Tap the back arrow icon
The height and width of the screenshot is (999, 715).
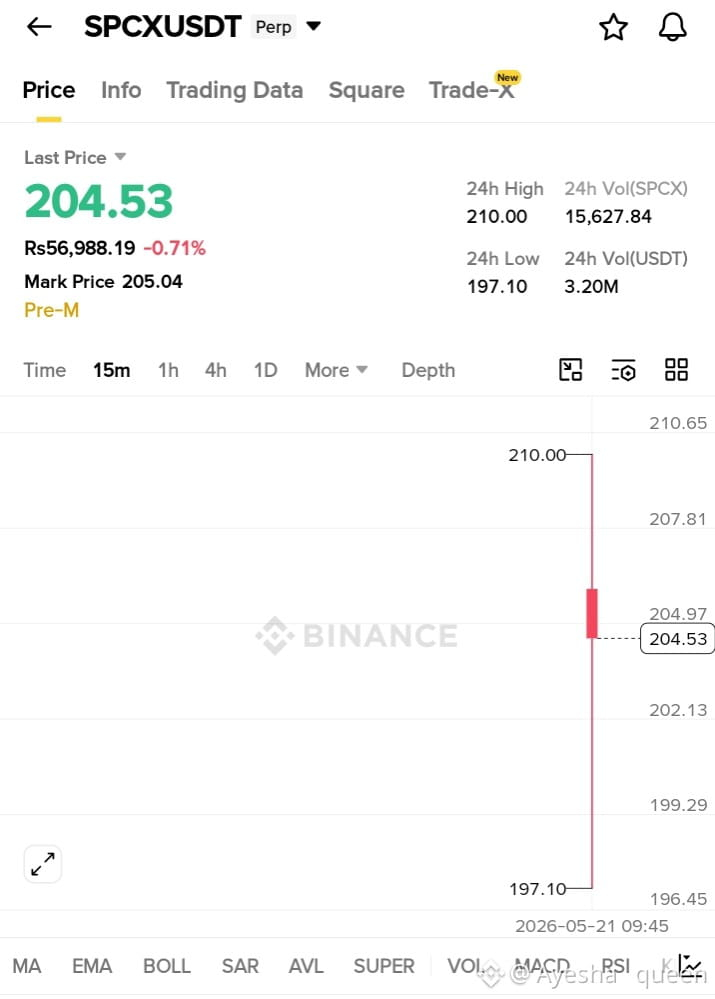click(39, 27)
